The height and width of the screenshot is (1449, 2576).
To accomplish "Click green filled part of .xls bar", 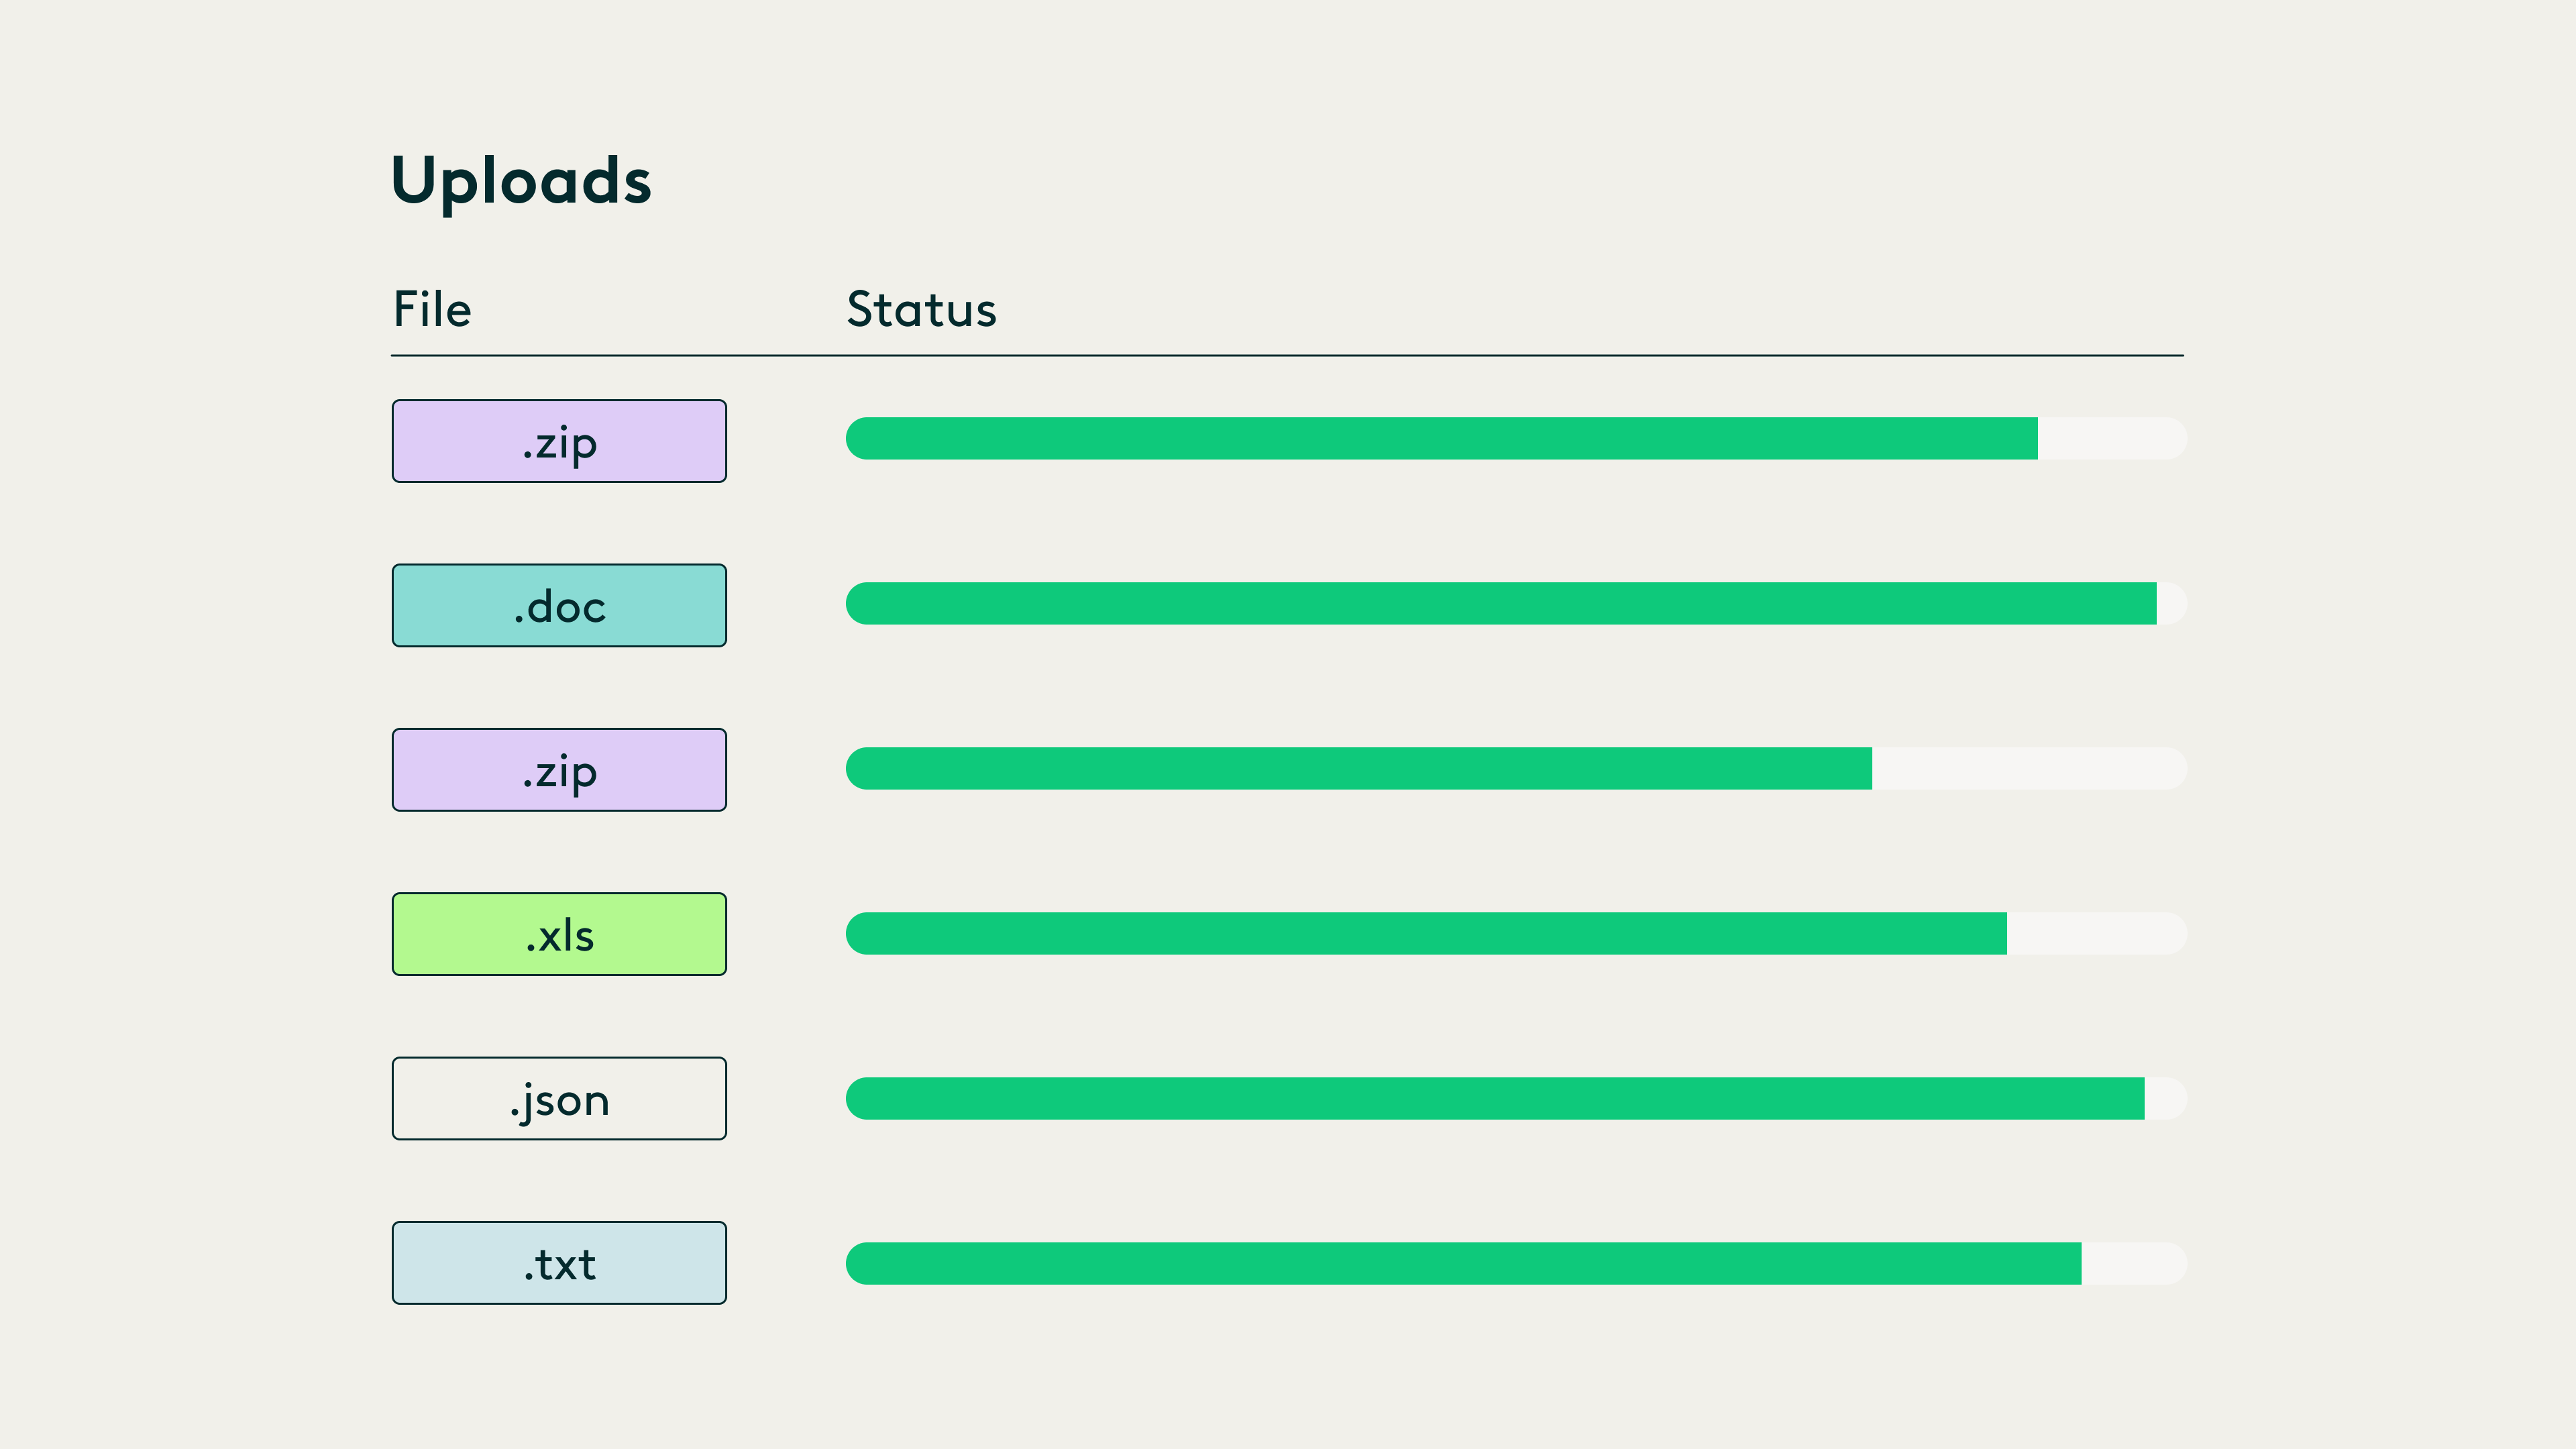I will [1425, 933].
